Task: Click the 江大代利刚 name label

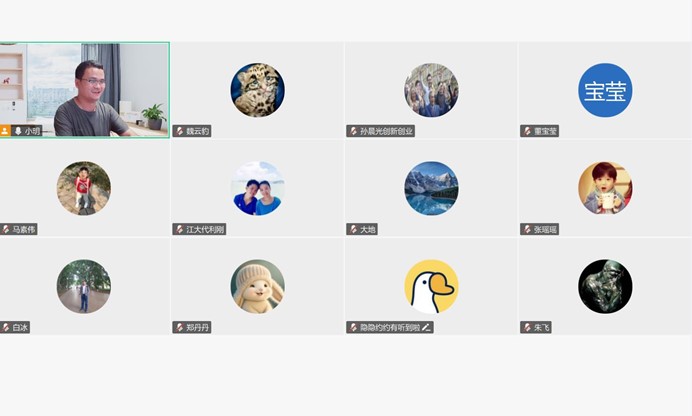Action: pos(205,229)
